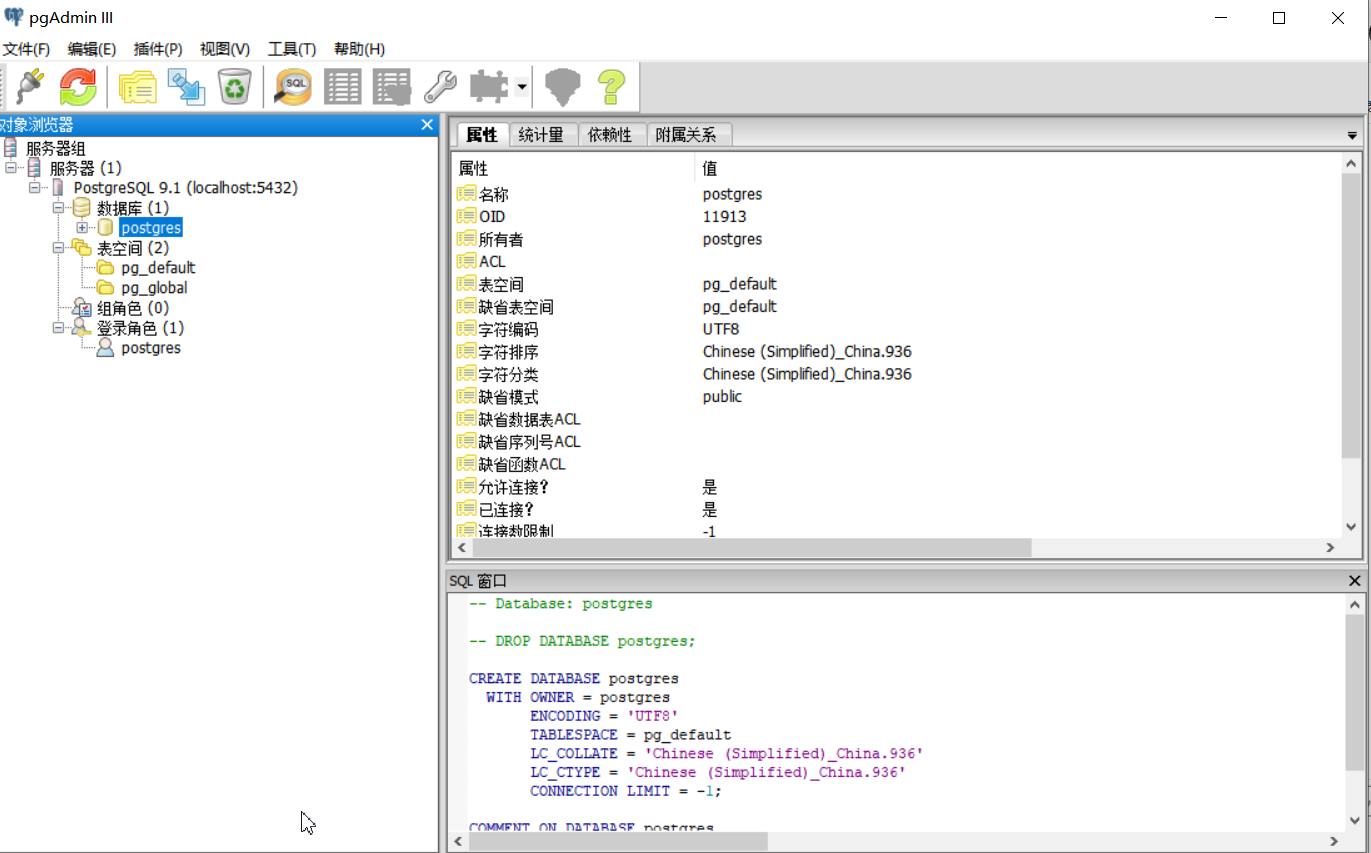This screenshot has height=853, width=1371.
Task: Click the server connect plug icon
Action: coord(31,87)
